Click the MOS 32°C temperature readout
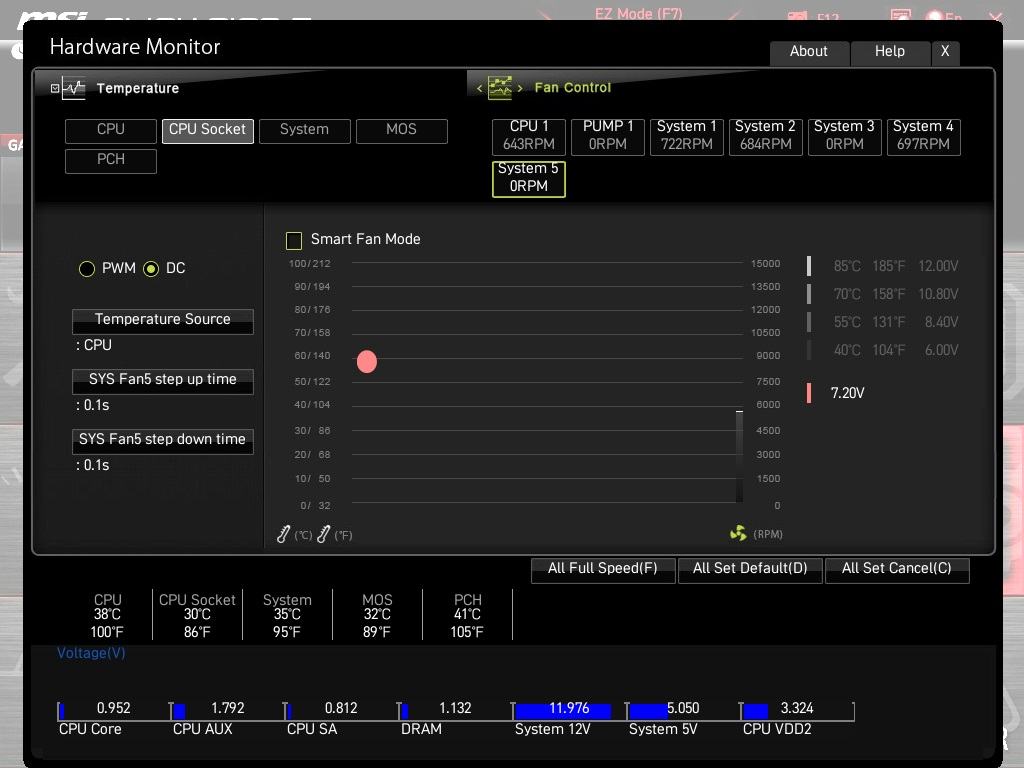 point(377,615)
